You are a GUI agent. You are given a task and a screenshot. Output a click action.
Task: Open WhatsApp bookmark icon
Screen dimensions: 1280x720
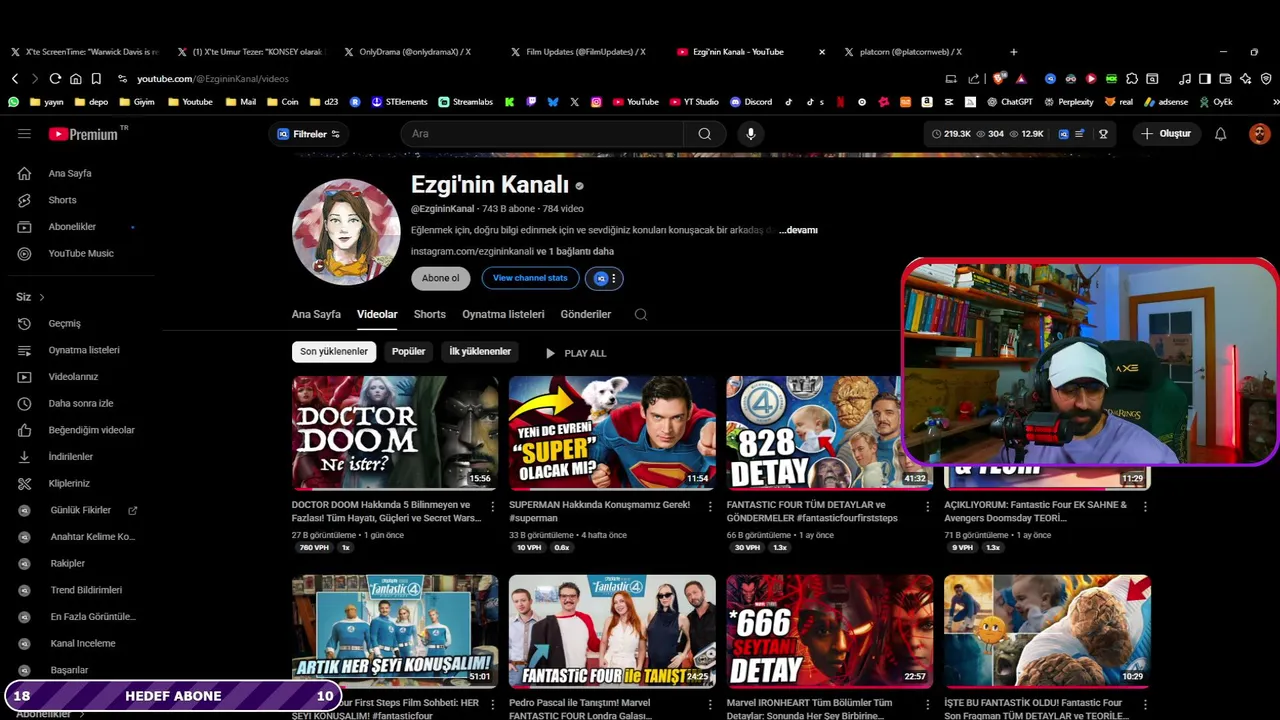click(x=13, y=102)
